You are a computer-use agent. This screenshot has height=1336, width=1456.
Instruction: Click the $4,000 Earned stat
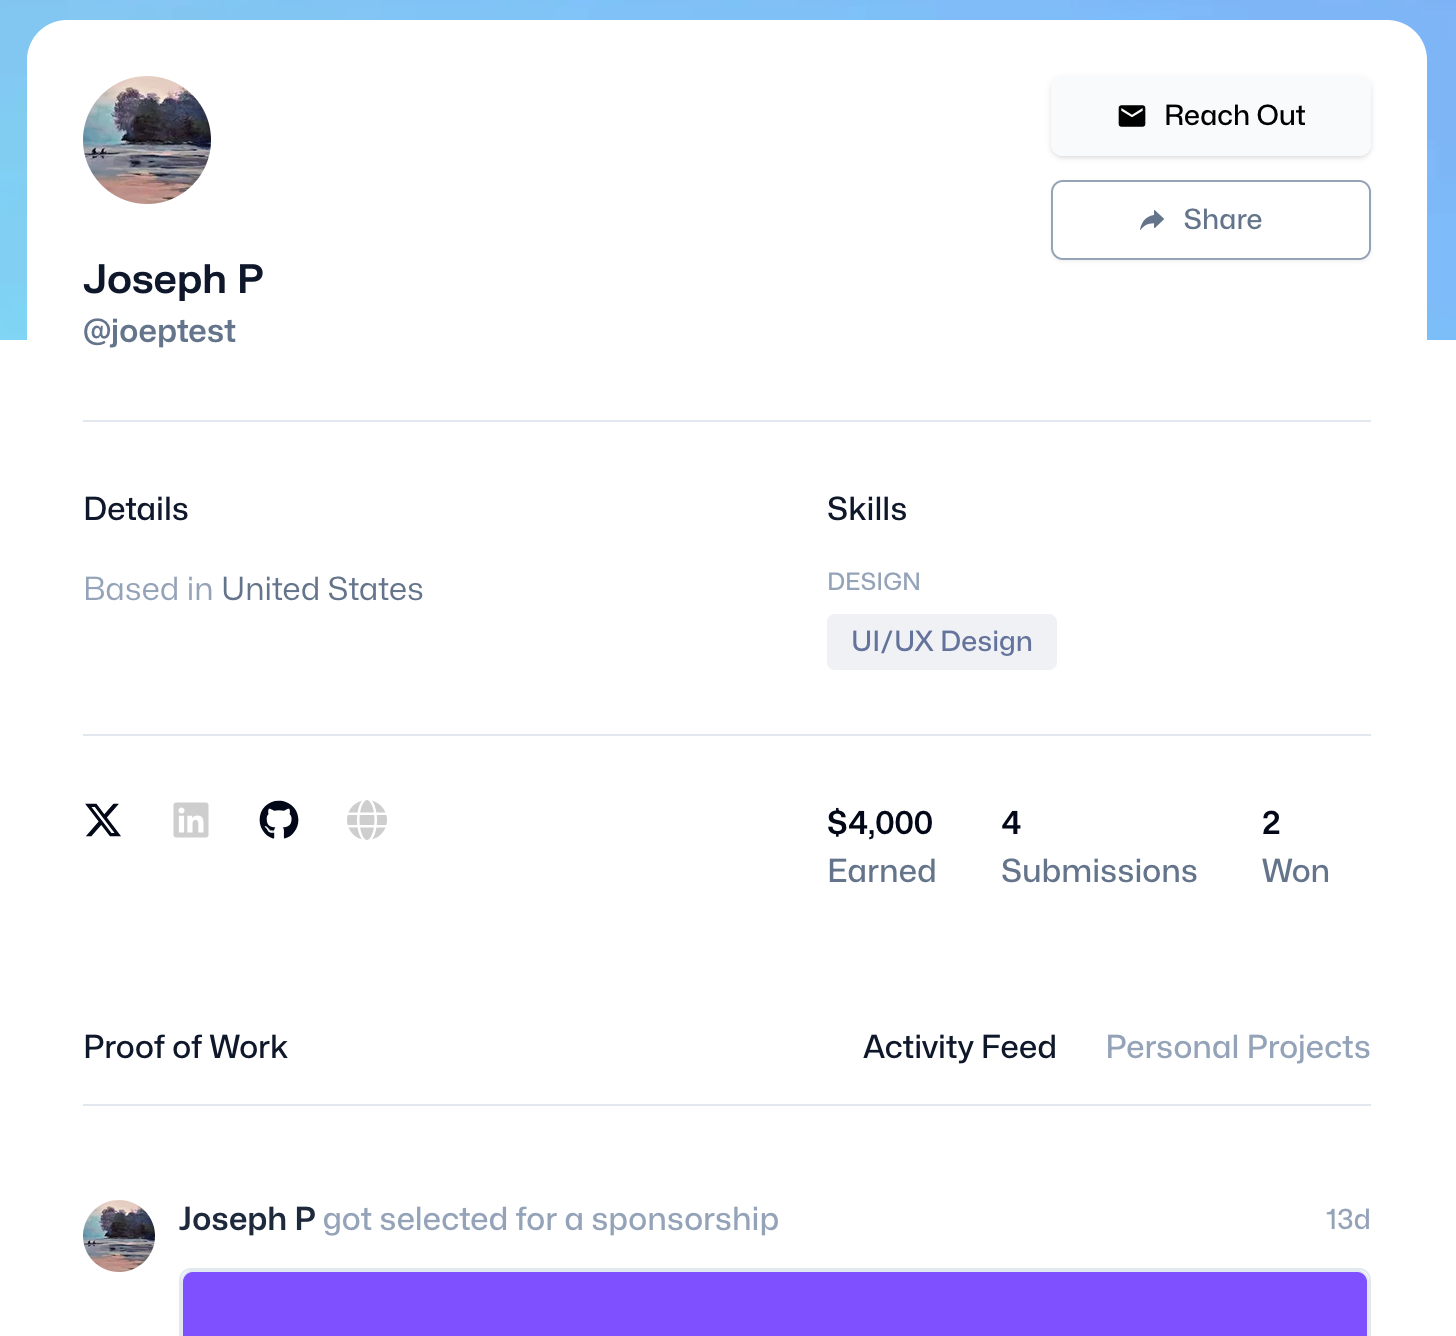click(881, 847)
